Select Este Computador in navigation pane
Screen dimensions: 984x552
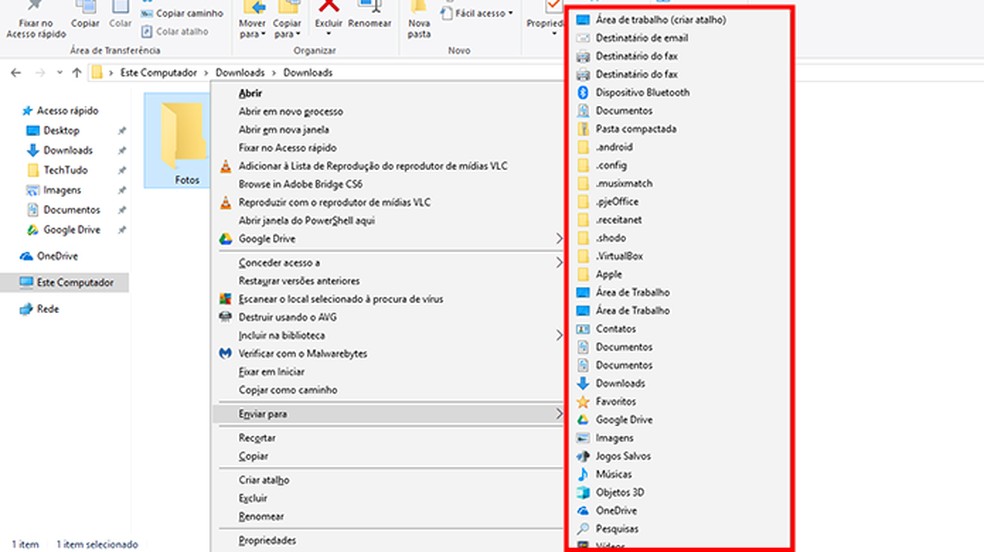tap(67, 282)
